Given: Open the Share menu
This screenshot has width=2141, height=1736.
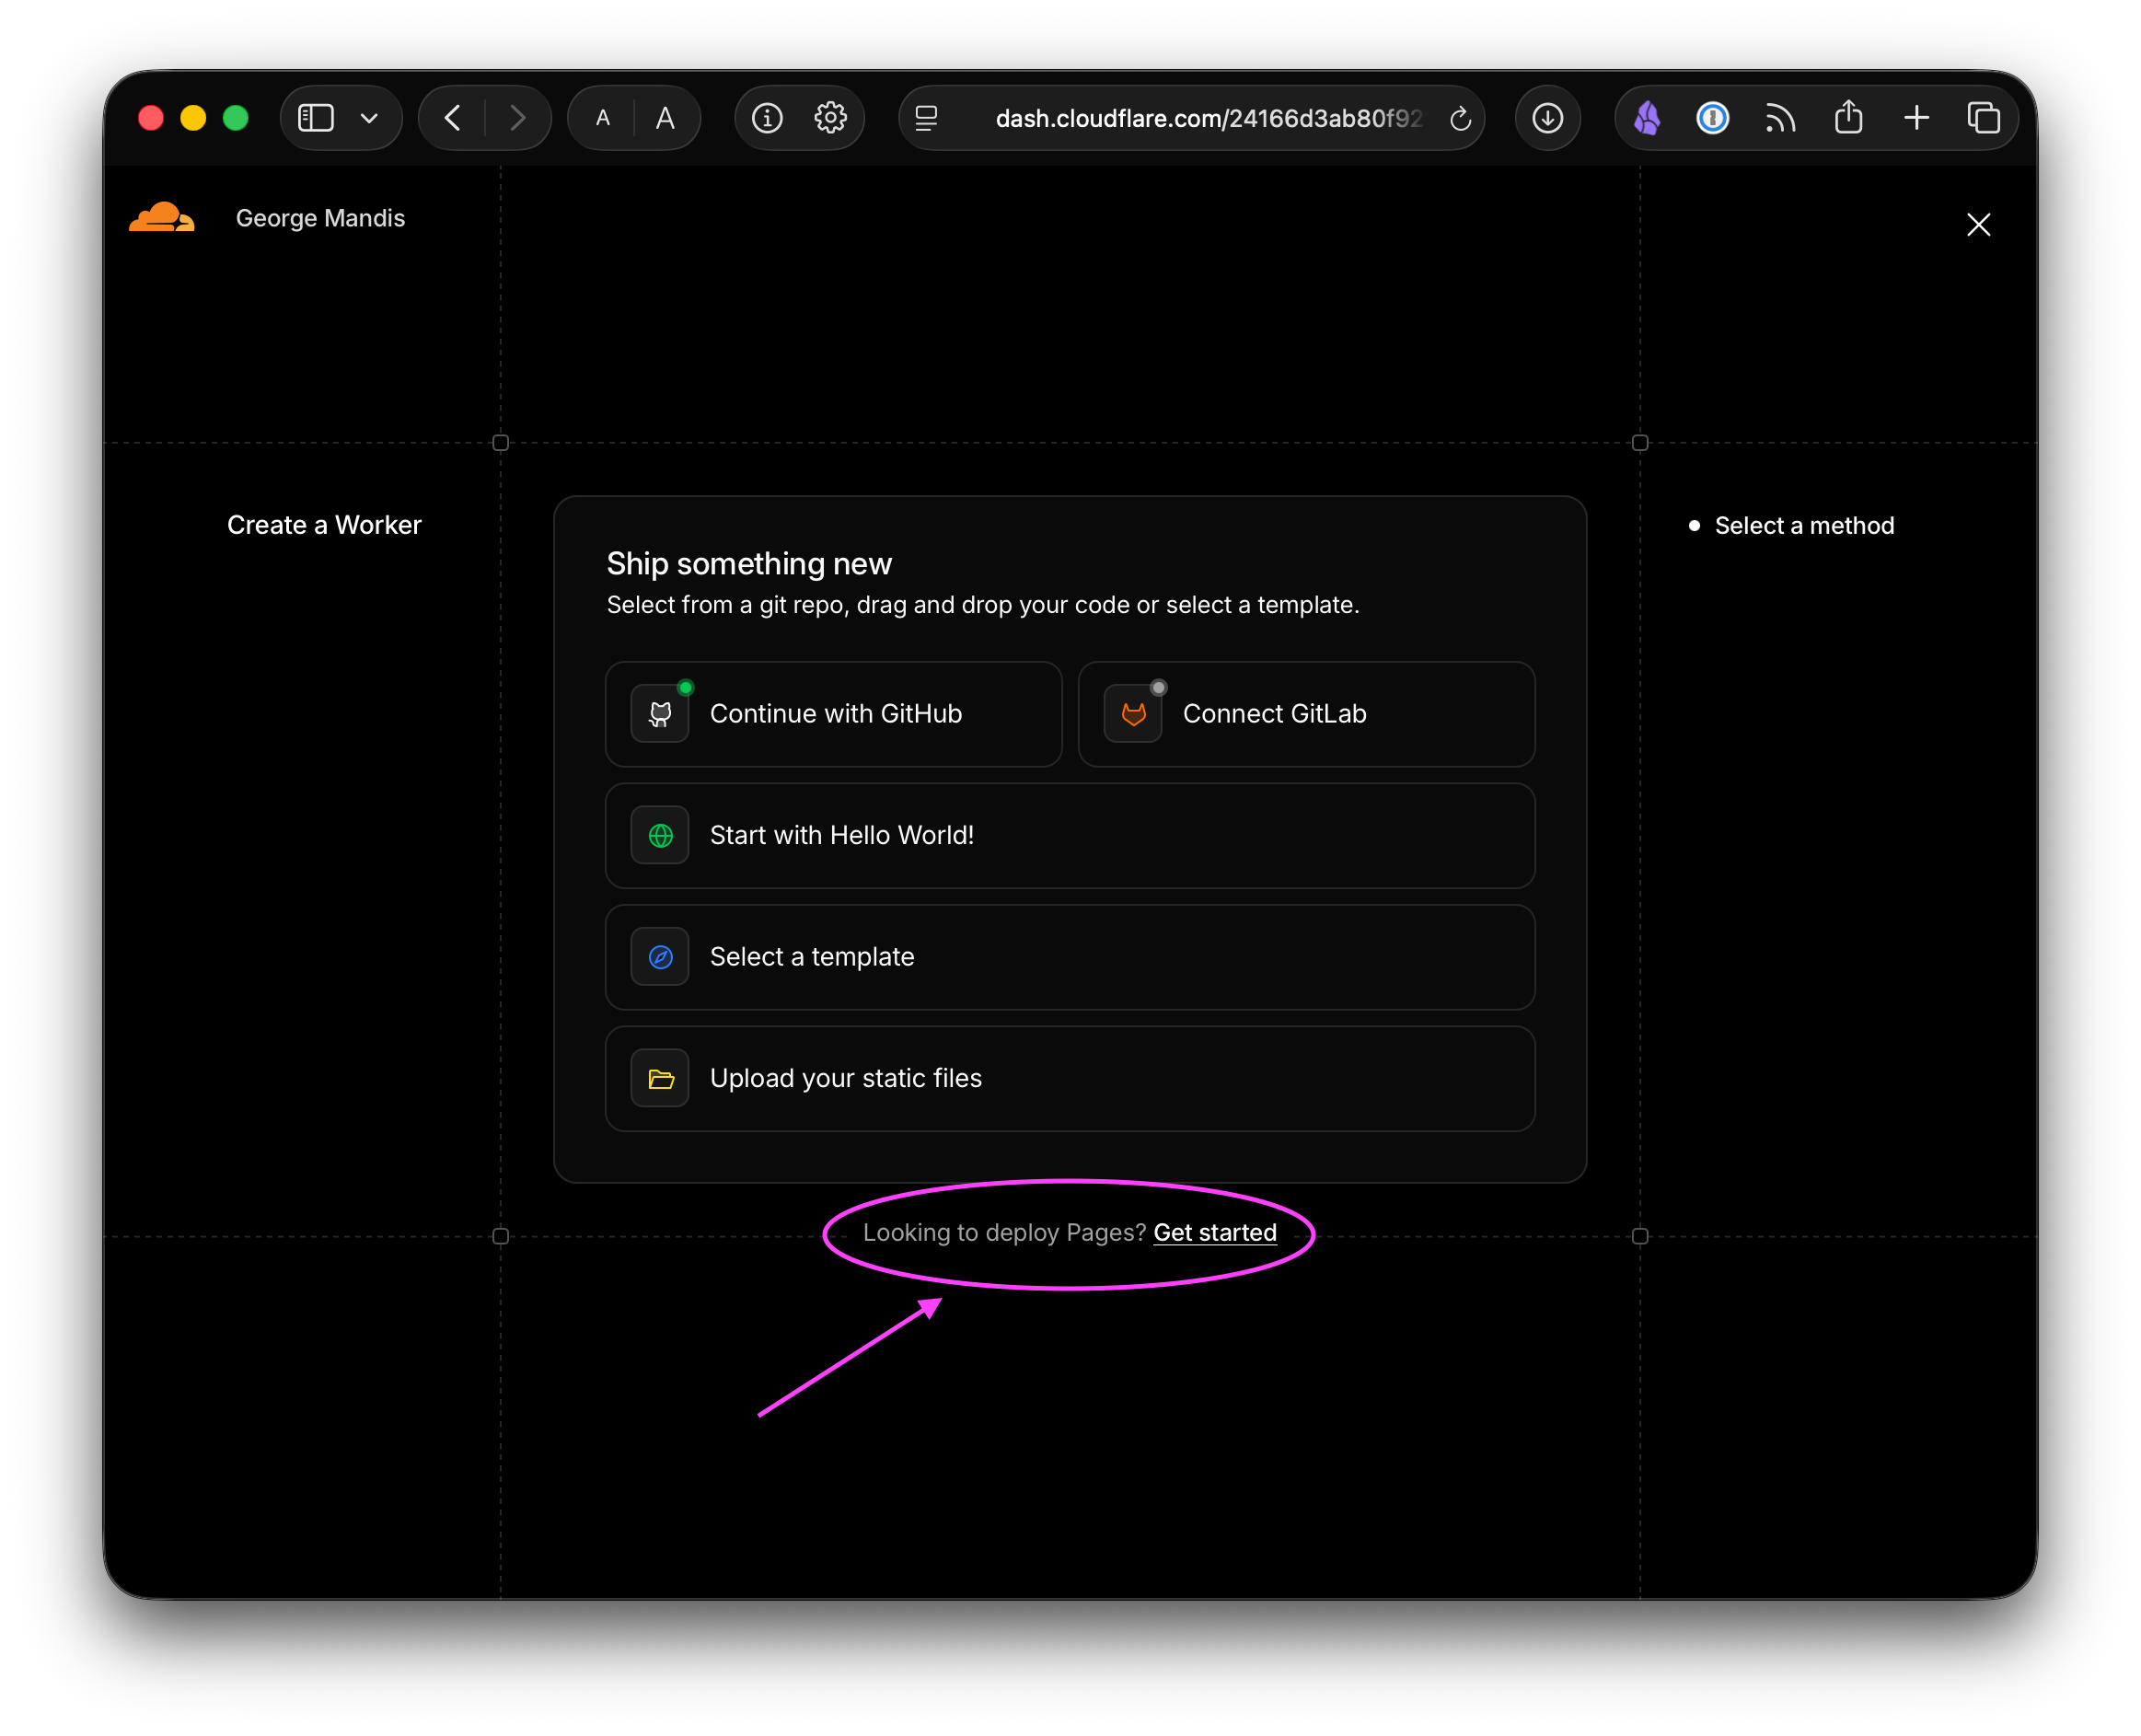Looking at the screenshot, I should coord(1848,118).
